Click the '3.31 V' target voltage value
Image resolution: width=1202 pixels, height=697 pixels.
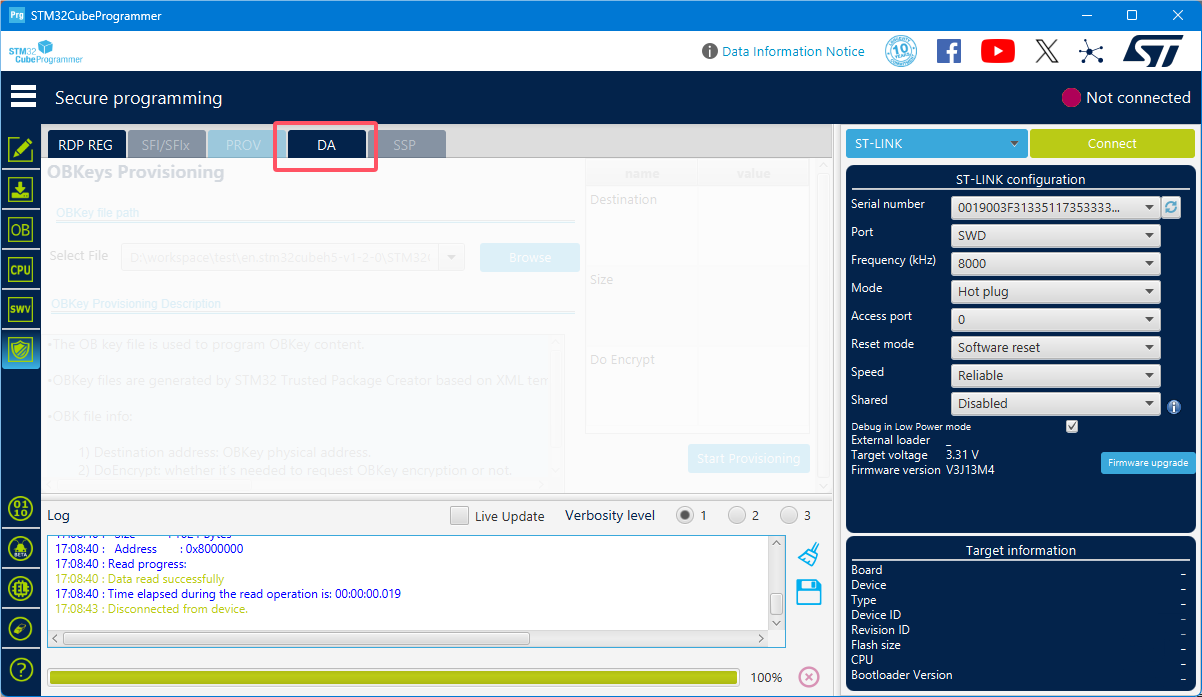tap(962, 455)
